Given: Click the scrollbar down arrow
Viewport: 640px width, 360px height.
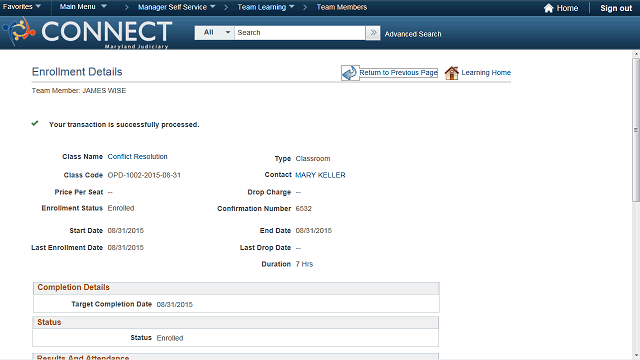Looking at the screenshot, I should click(x=636, y=356).
